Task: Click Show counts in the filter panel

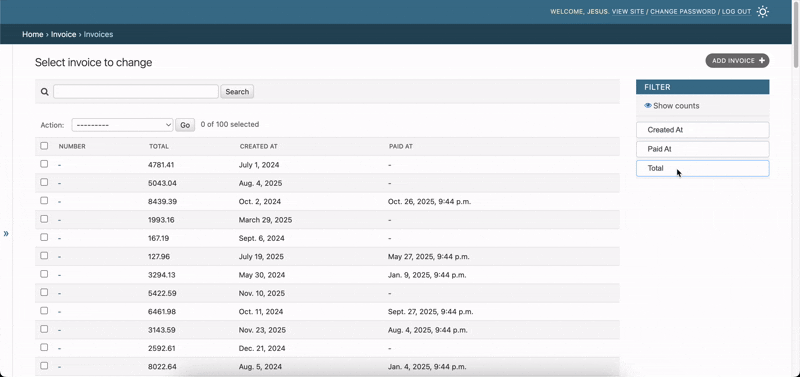Action: [676, 106]
